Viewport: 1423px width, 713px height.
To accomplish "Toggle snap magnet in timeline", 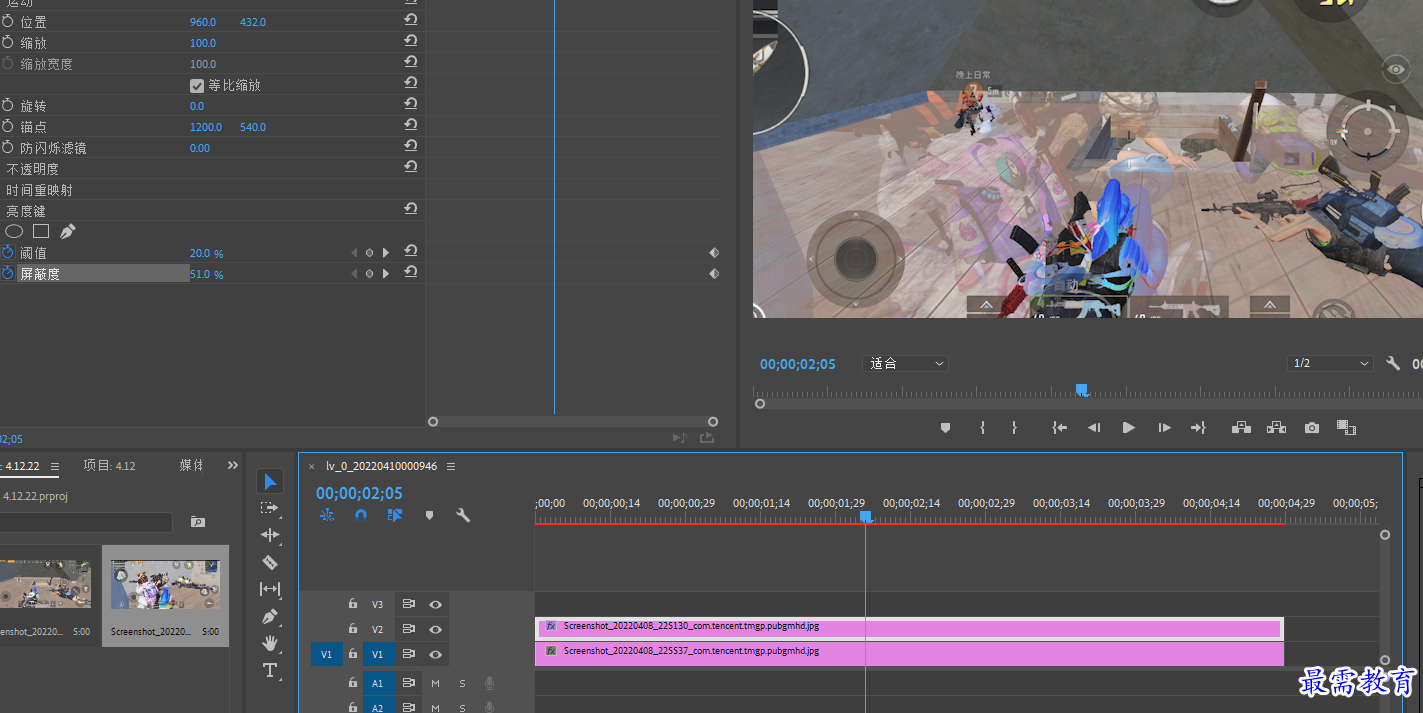I will coord(361,516).
